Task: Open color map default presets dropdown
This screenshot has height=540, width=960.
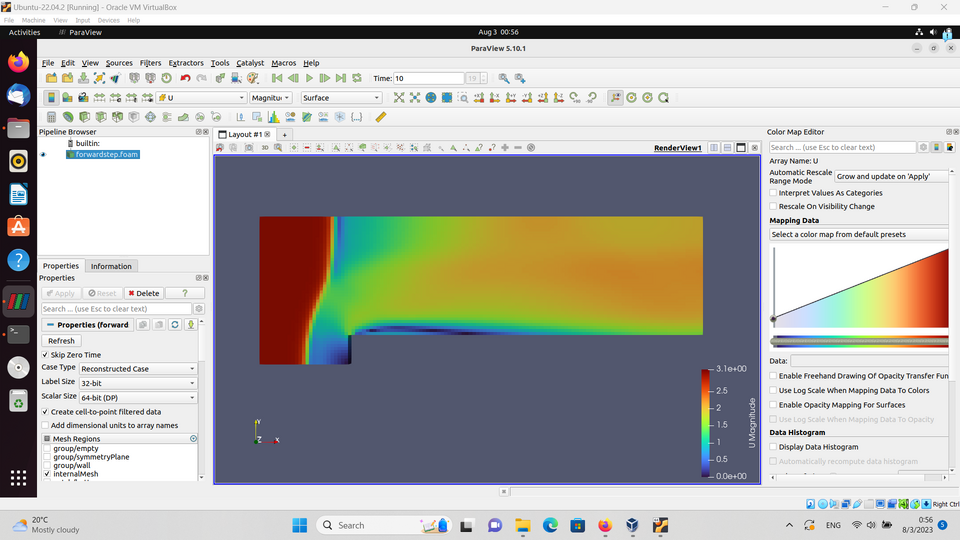Action: click(858, 234)
